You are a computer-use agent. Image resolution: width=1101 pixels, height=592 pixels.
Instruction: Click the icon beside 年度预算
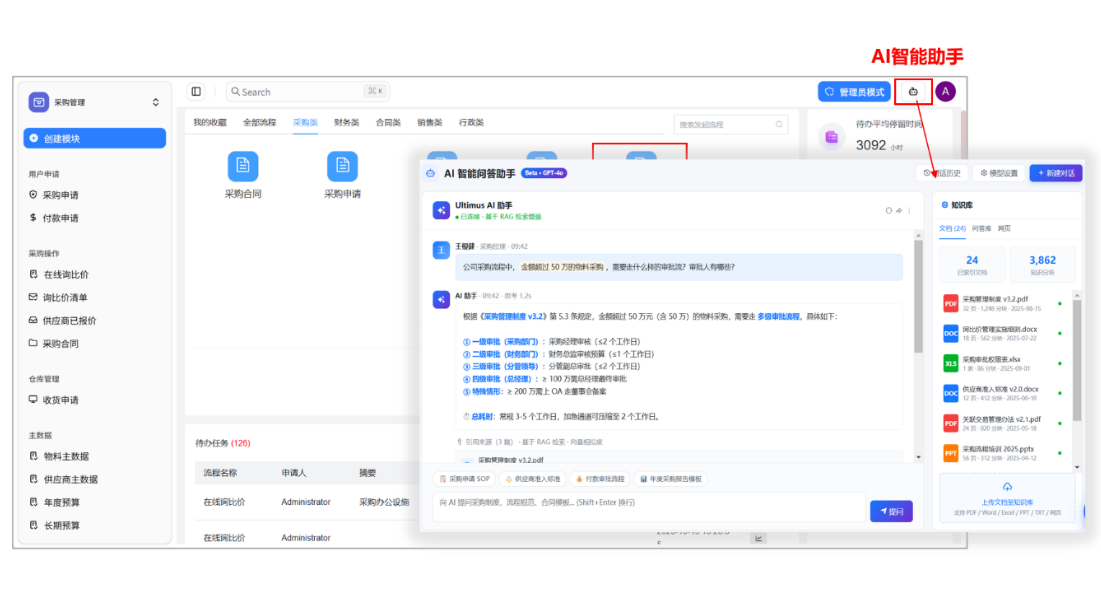33,502
